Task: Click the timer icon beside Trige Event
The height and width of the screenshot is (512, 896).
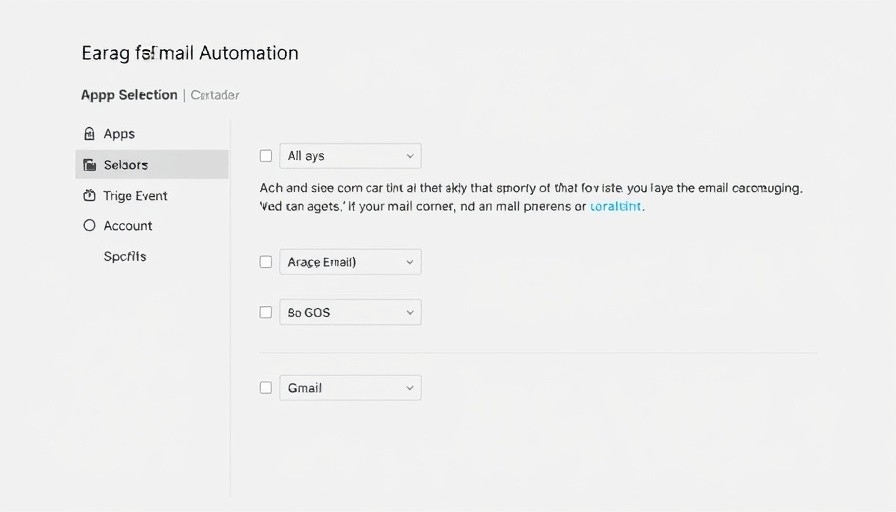Action: click(x=89, y=196)
